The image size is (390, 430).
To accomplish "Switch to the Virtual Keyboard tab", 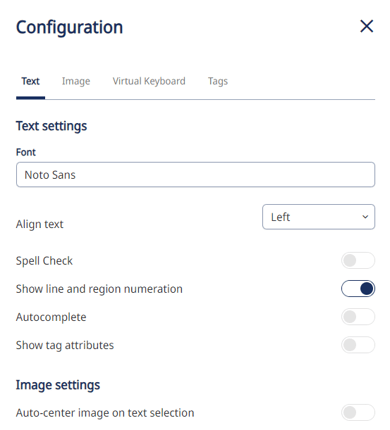I will [x=149, y=81].
